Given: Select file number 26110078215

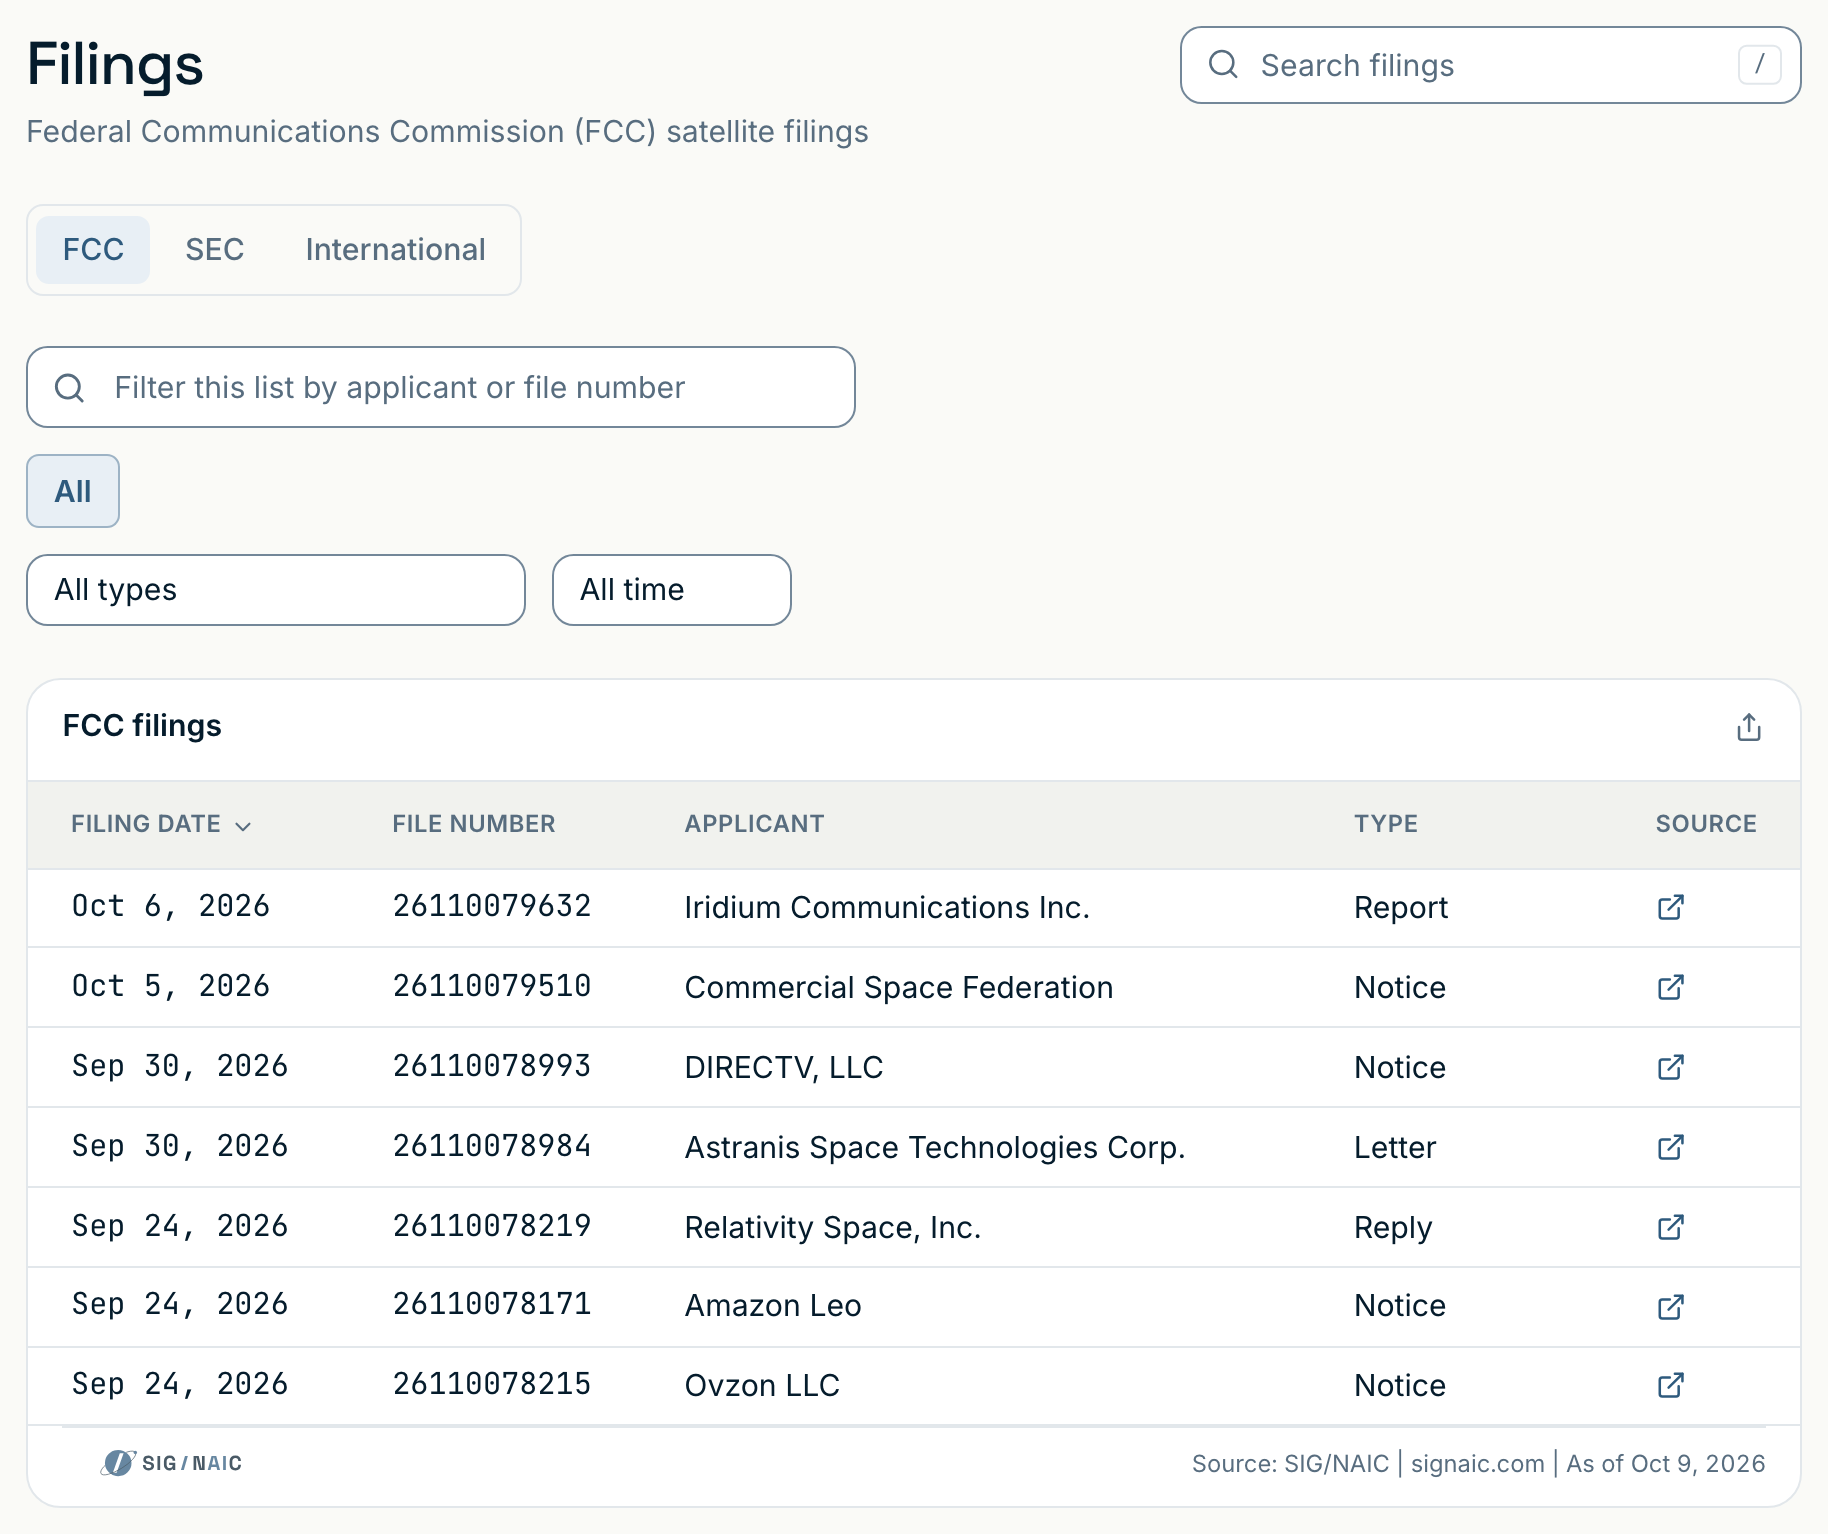Looking at the screenshot, I should 492,1384.
